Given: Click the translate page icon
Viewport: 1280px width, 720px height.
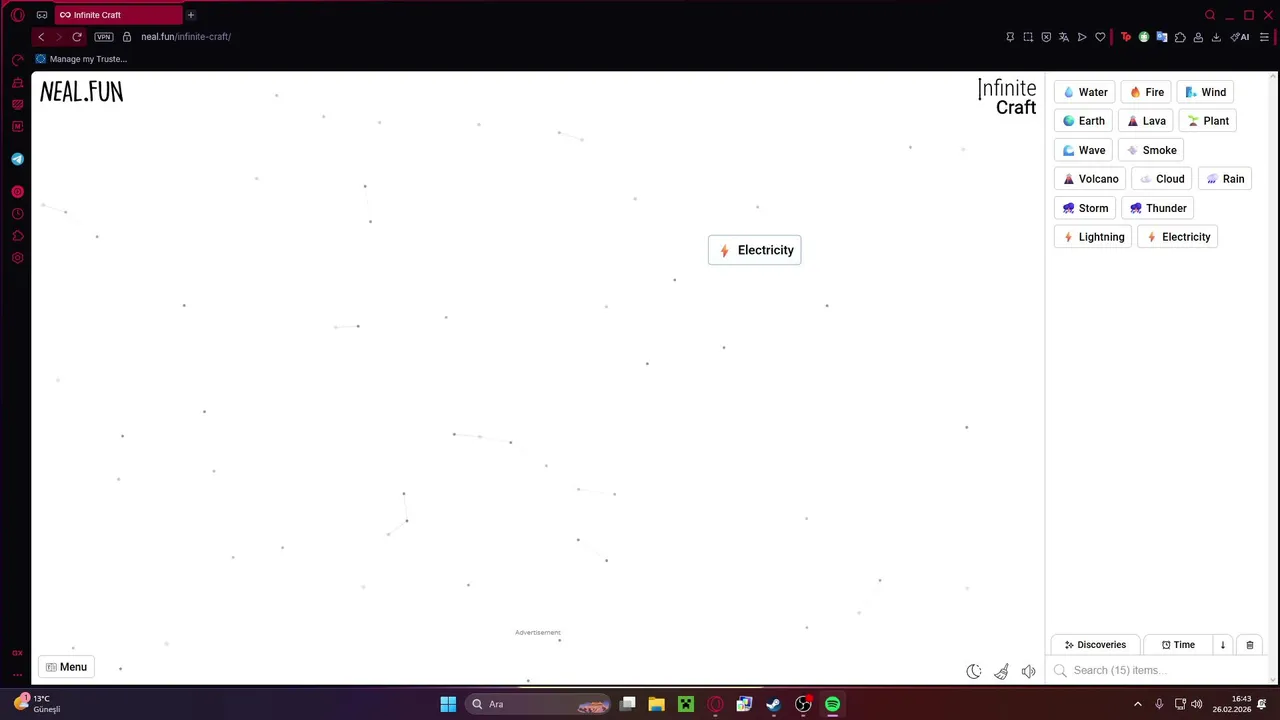Looking at the screenshot, I should 1064,37.
